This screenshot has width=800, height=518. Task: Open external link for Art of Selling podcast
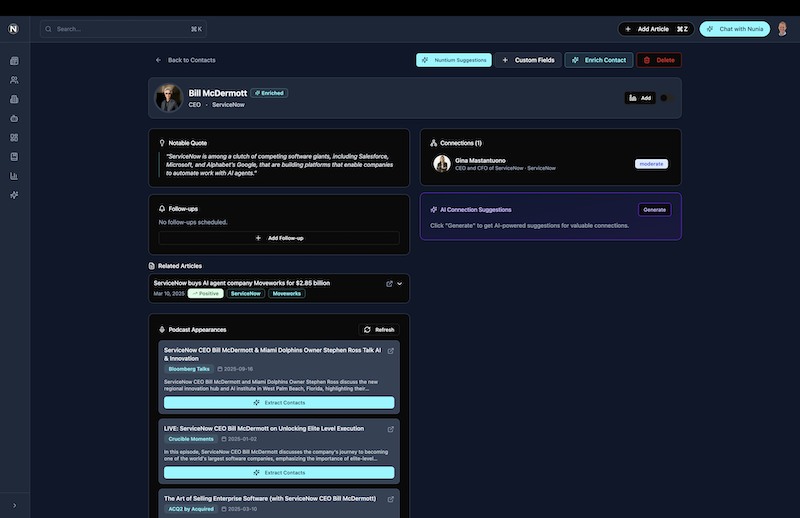click(x=391, y=499)
